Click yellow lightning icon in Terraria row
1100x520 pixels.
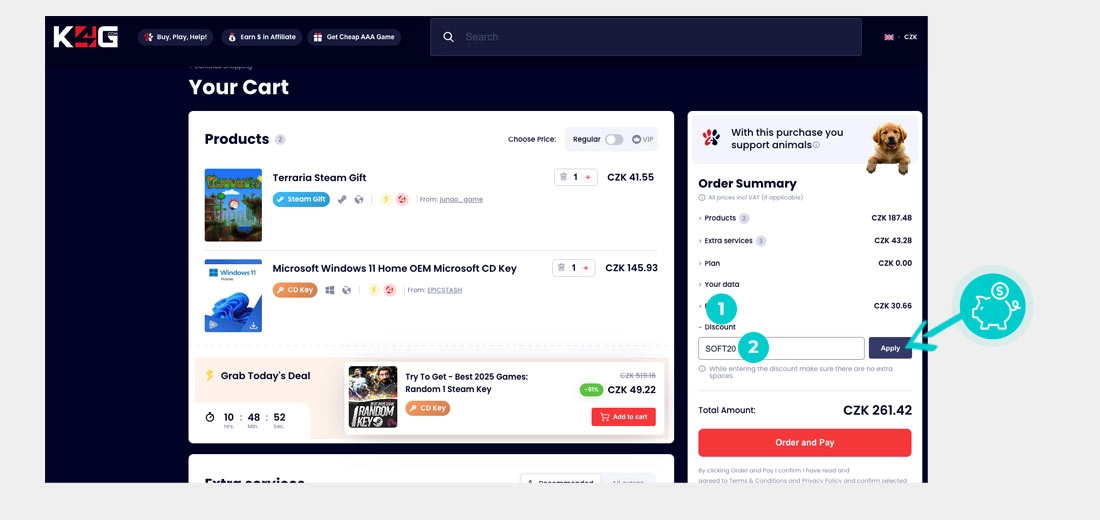click(385, 199)
